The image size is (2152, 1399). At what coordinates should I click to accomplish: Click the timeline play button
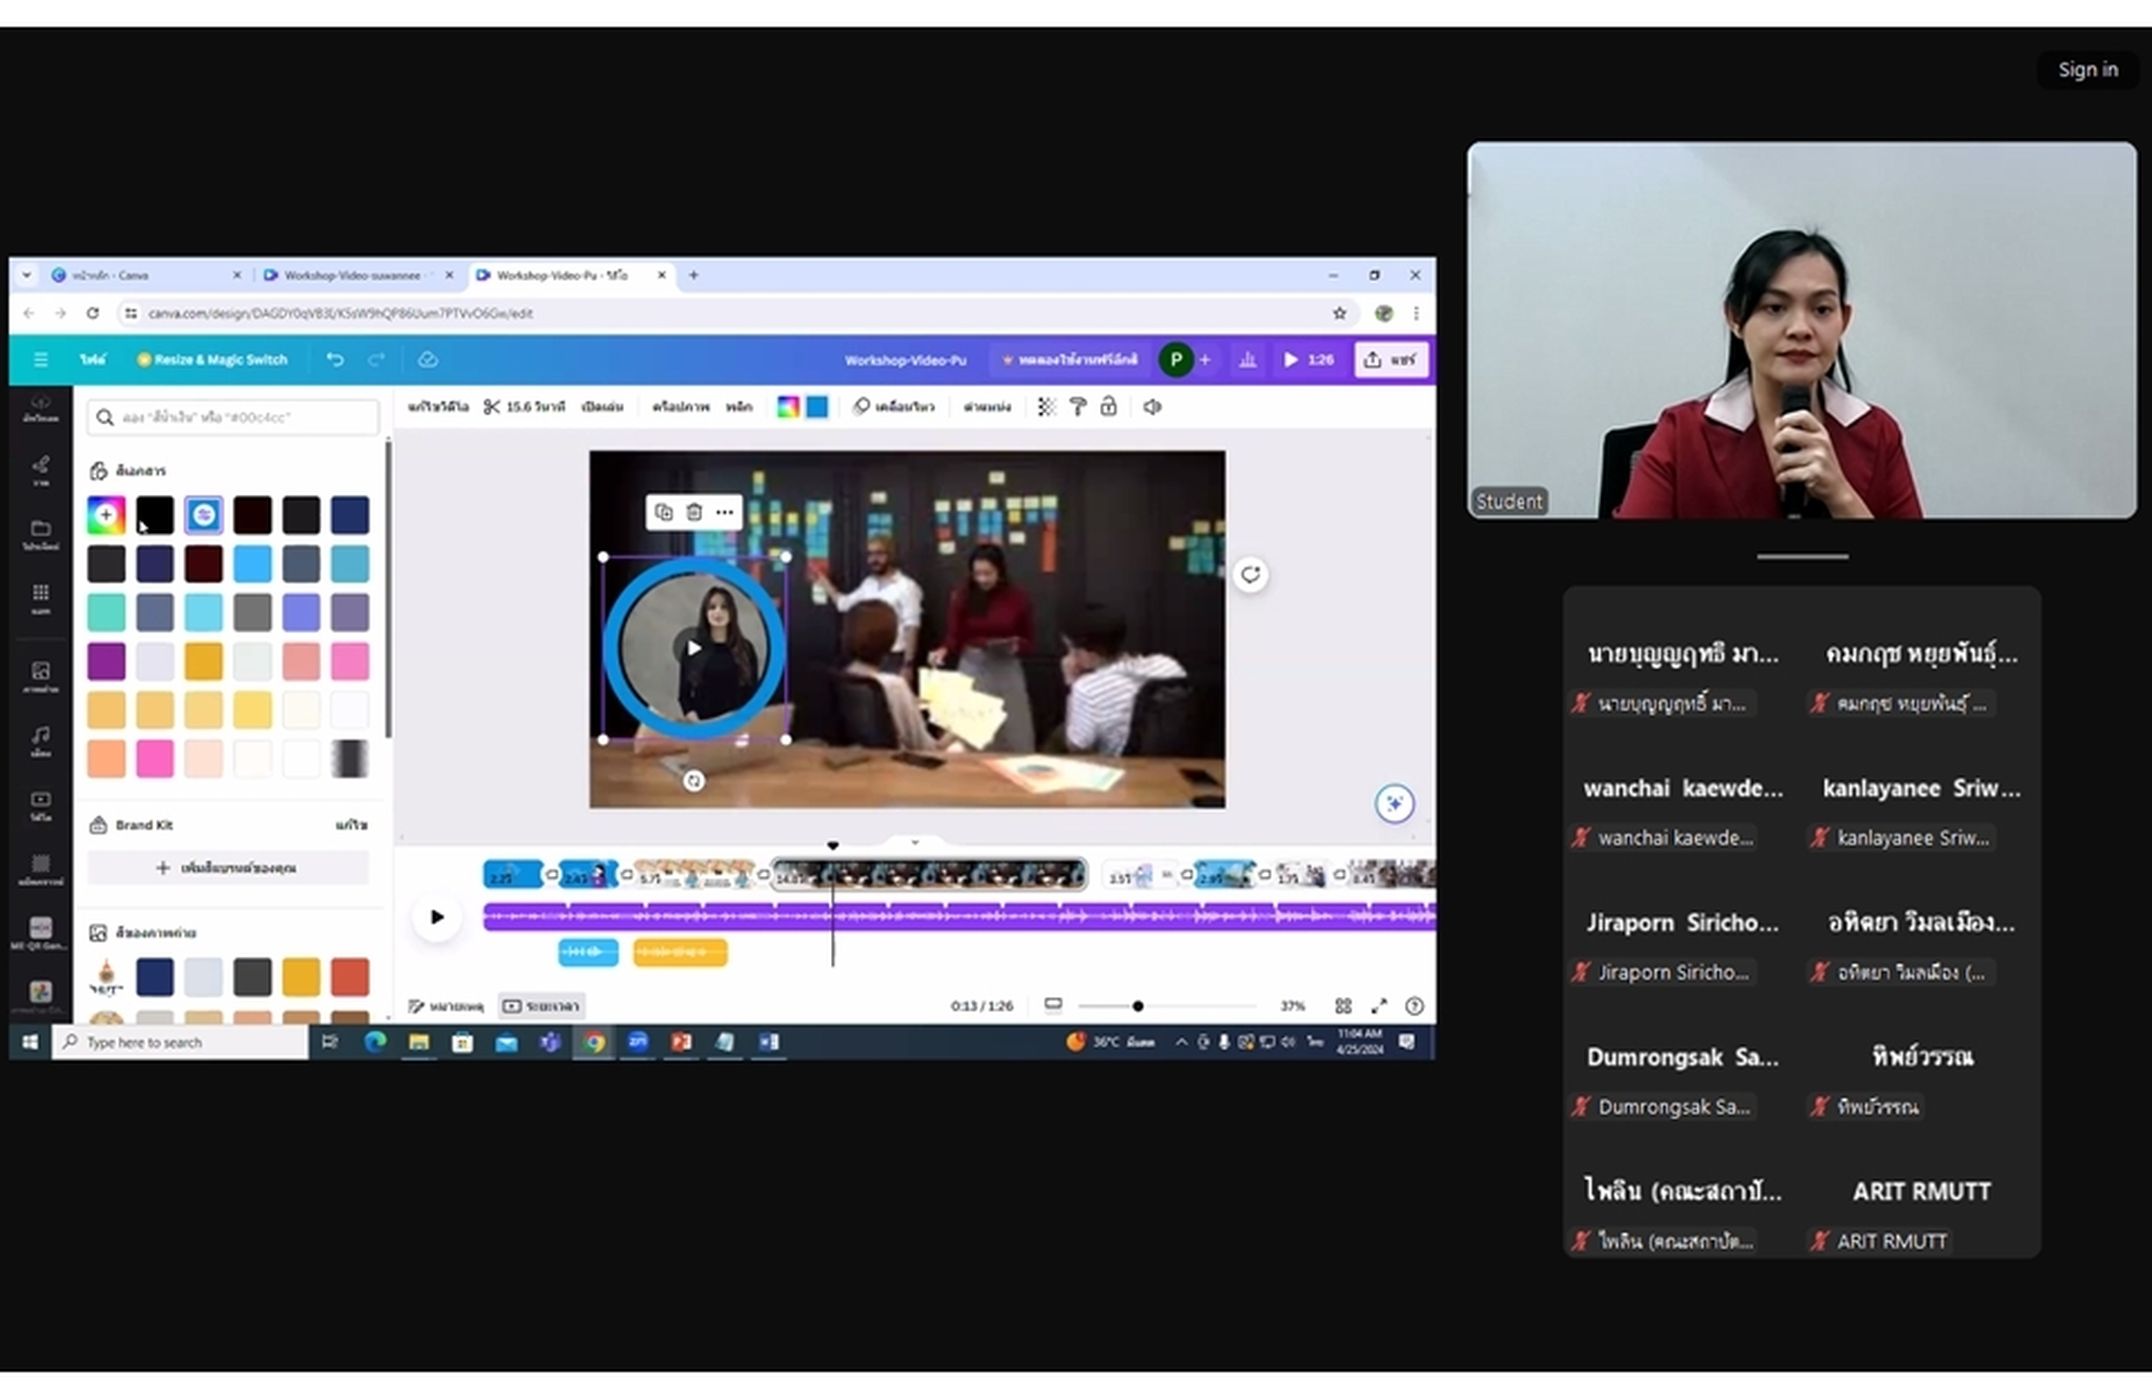pyautogui.click(x=437, y=917)
